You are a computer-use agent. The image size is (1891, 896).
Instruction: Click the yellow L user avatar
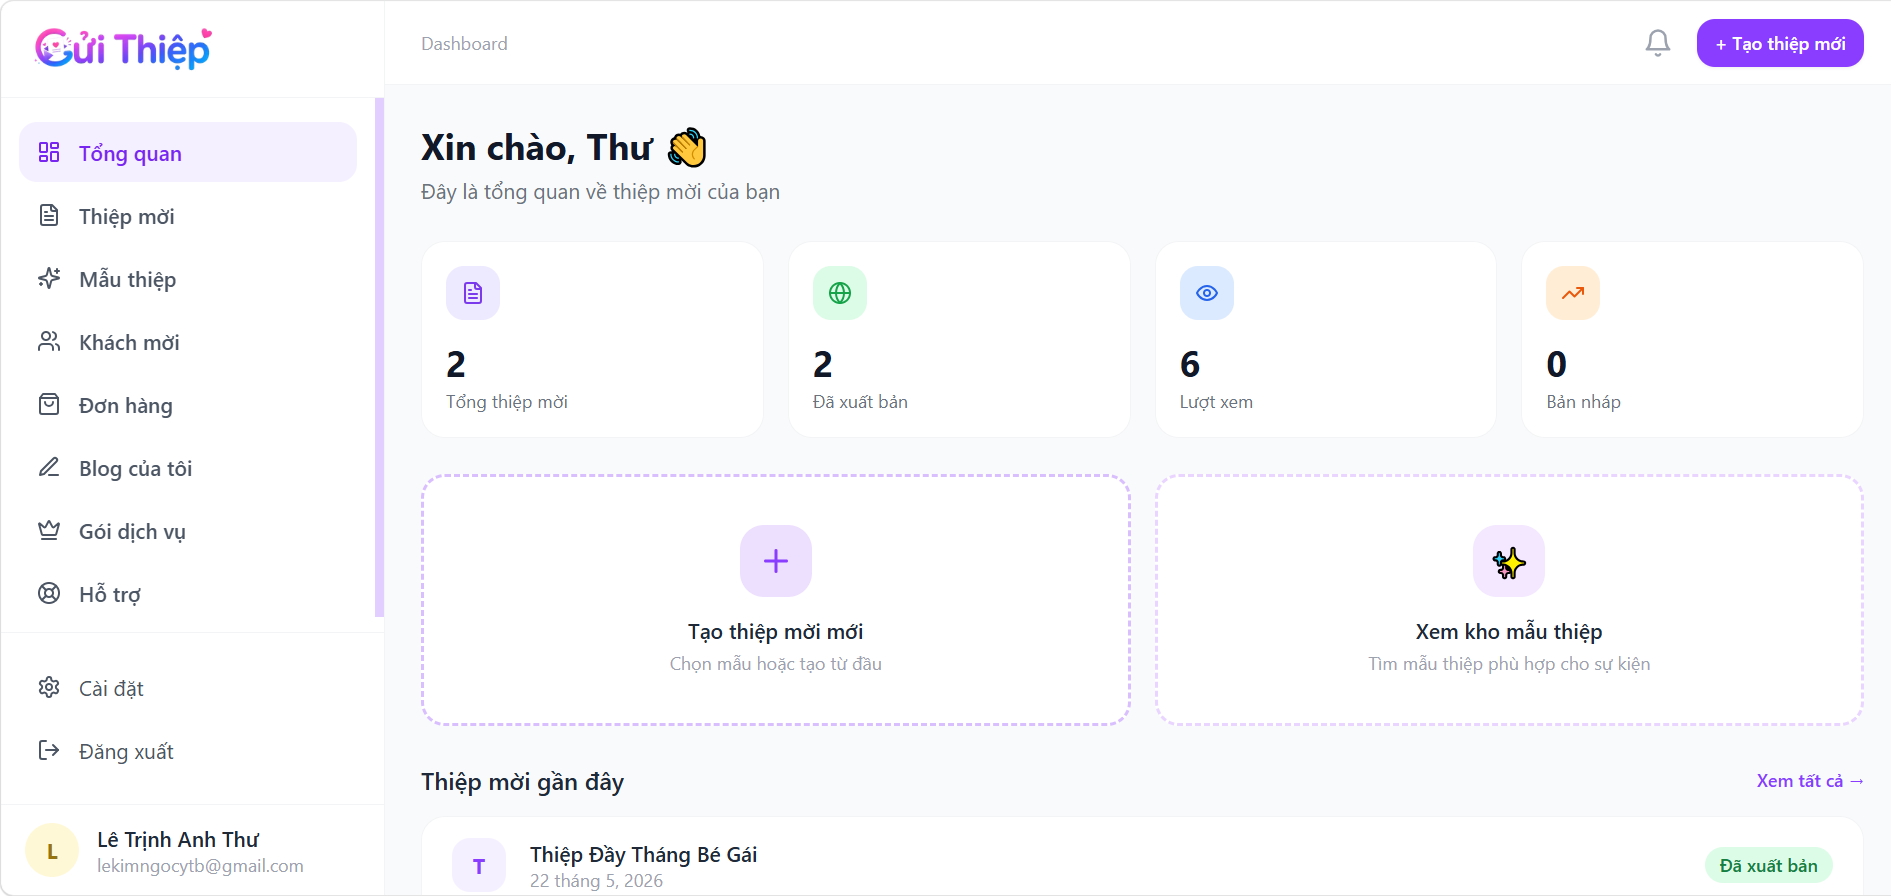[52, 851]
